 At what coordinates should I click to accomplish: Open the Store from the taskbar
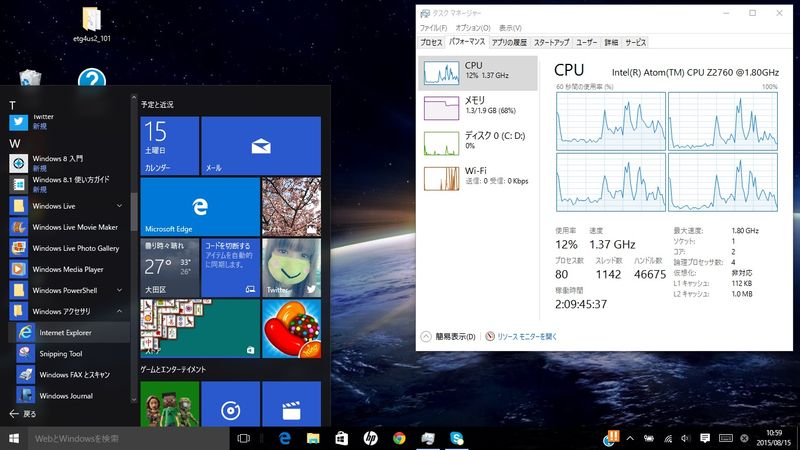click(x=341, y=438)
